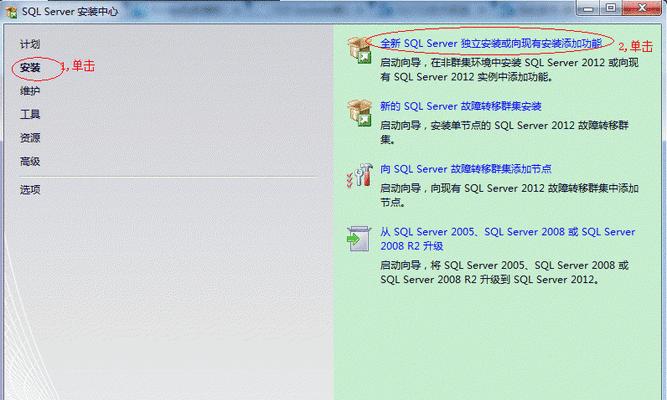Click description 启动向导，在非群集环境中安装 SQL Server 2012

509,70
